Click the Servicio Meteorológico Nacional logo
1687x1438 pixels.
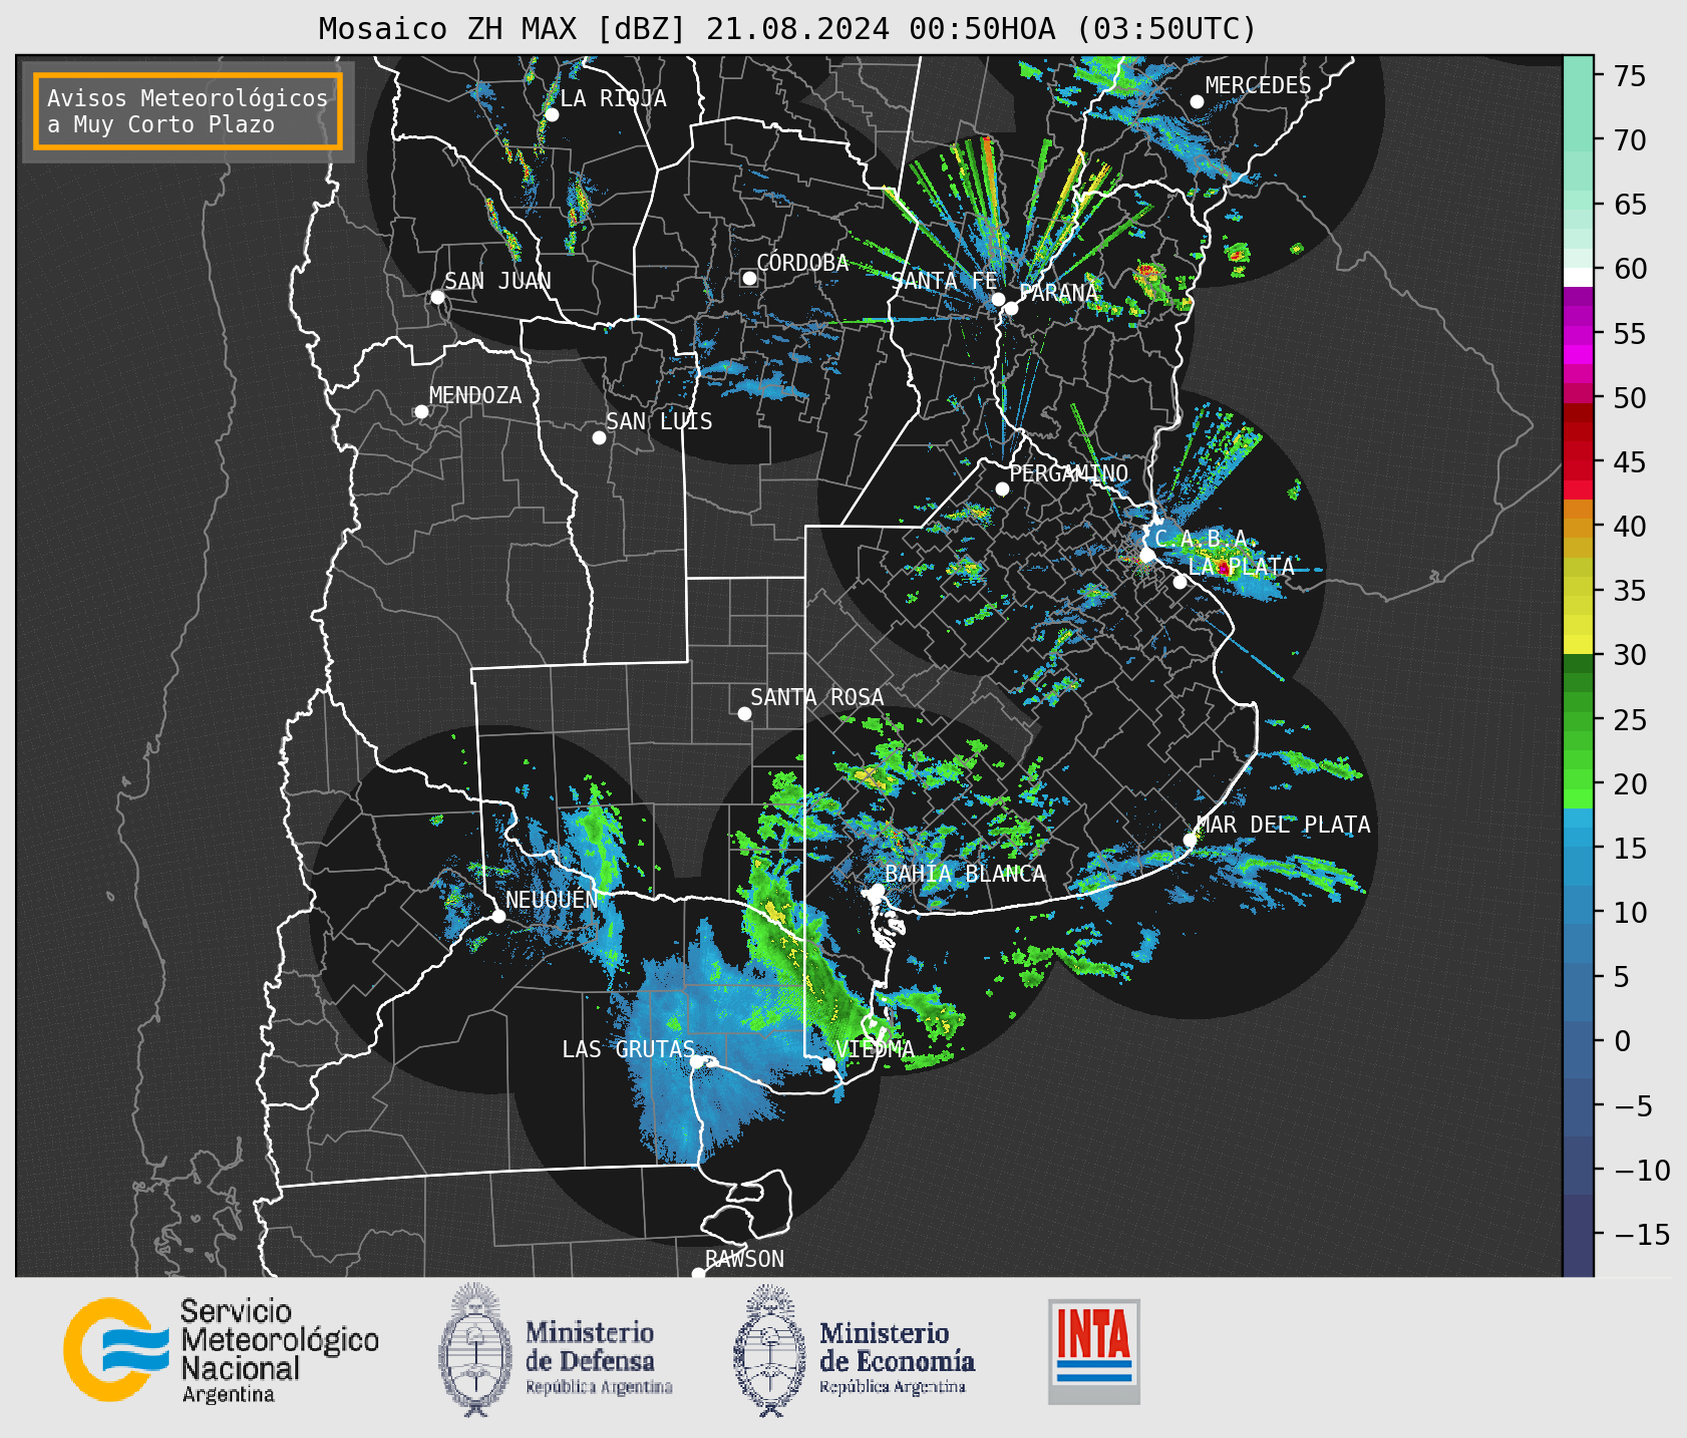pos(221,1350)
